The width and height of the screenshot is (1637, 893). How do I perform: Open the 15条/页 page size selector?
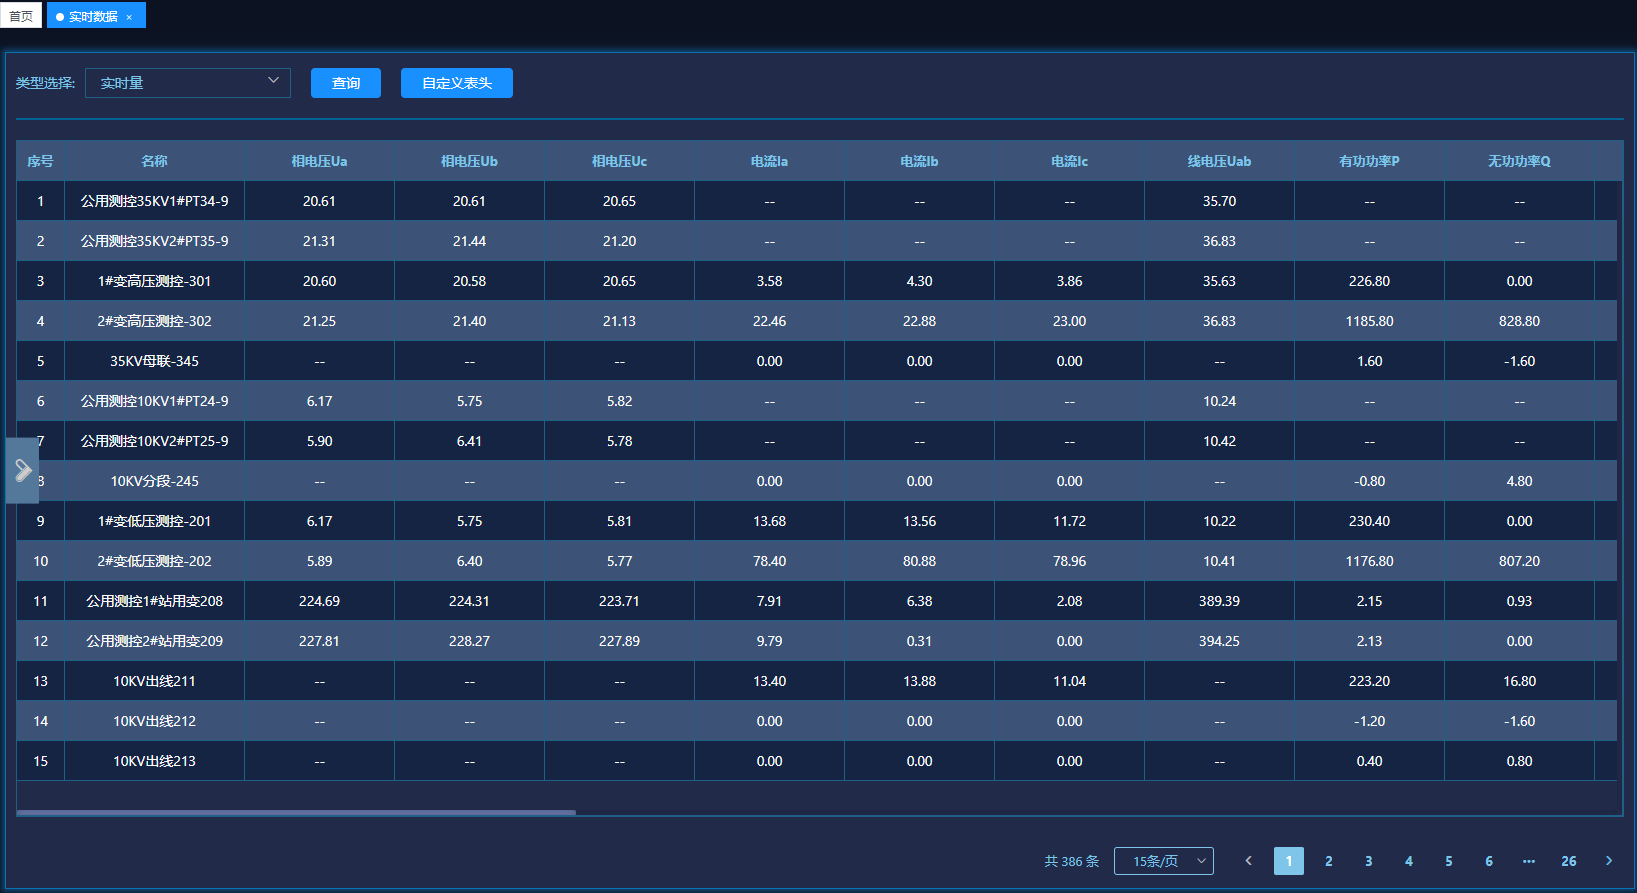click(x=1163, y=861)
